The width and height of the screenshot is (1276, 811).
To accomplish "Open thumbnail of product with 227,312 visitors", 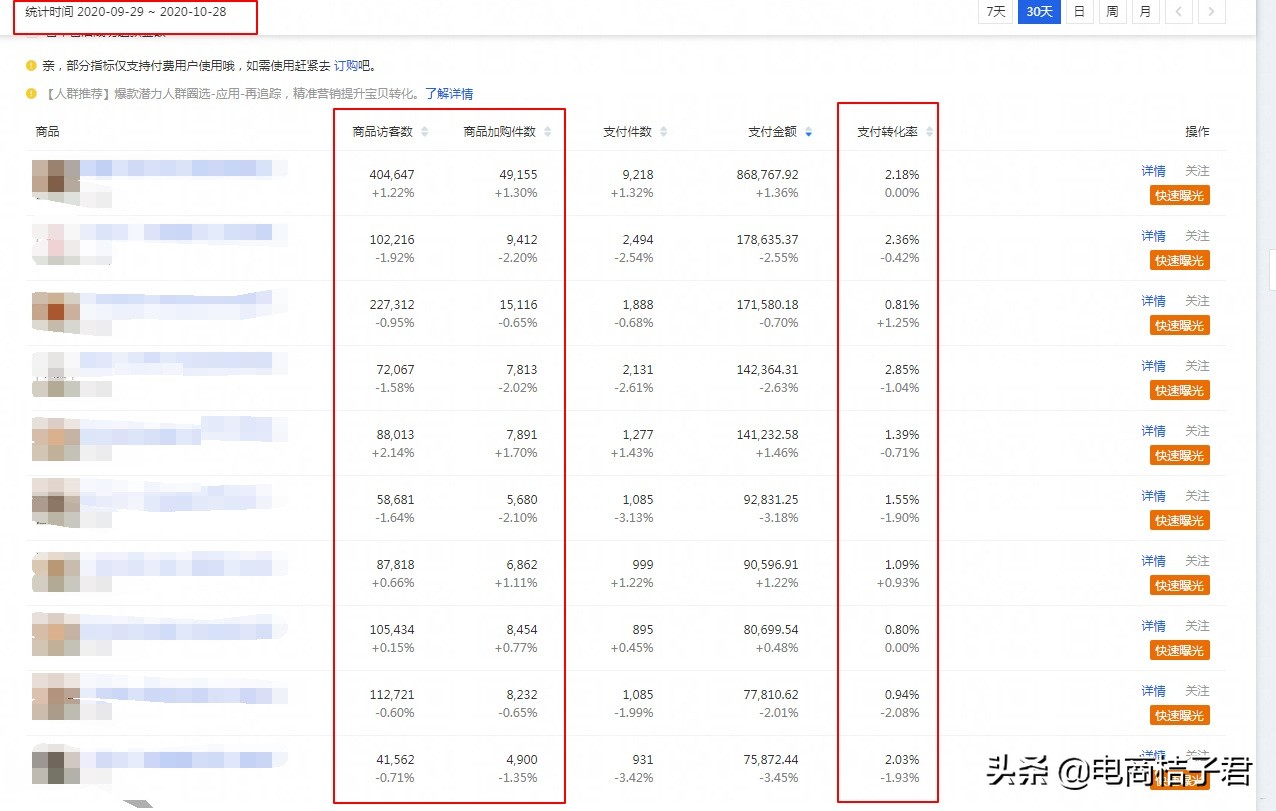I will tap(56, 313).
